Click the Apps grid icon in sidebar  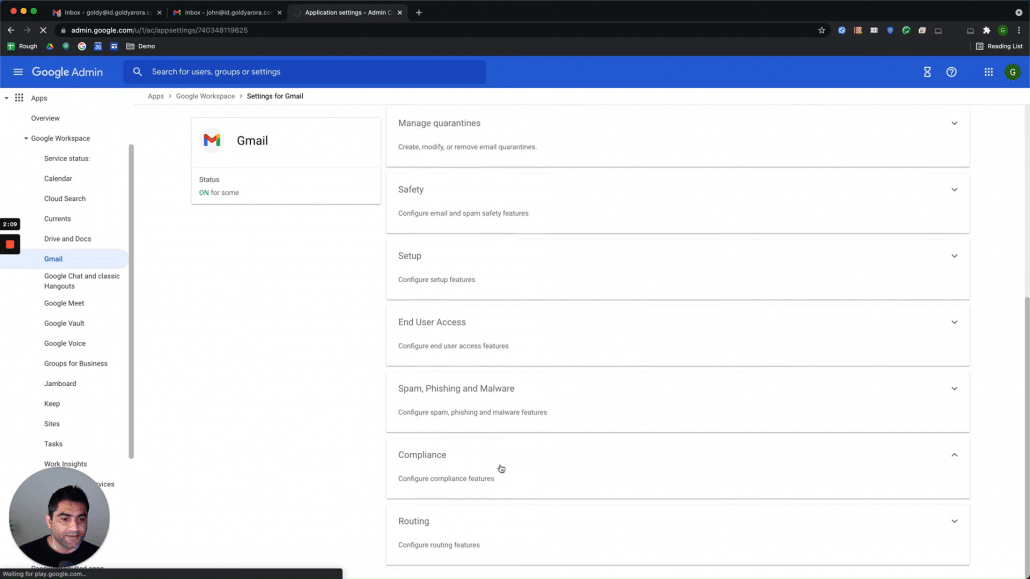pos(19,98)
